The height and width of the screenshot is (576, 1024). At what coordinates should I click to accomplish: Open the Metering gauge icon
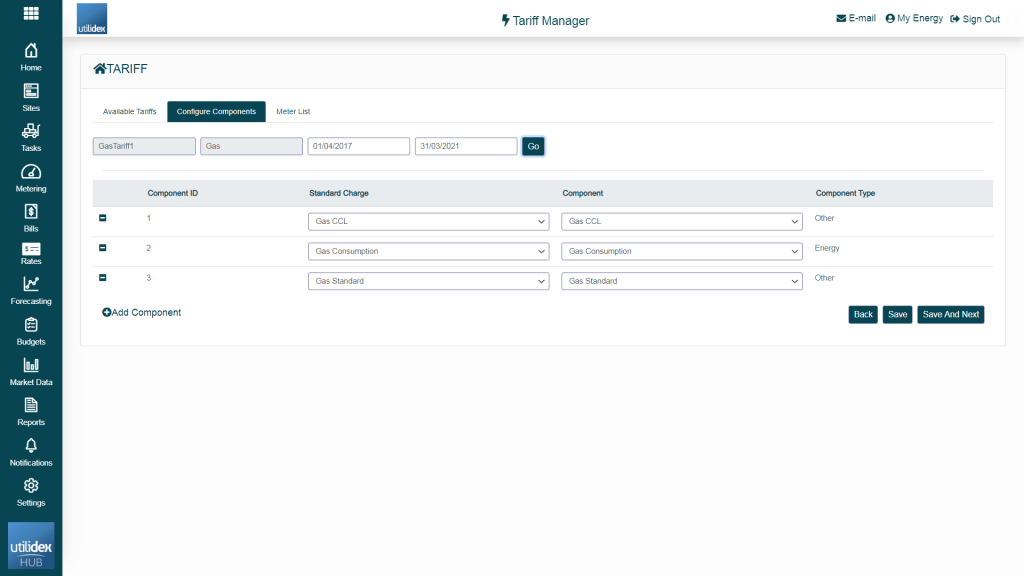pos(31,172)
